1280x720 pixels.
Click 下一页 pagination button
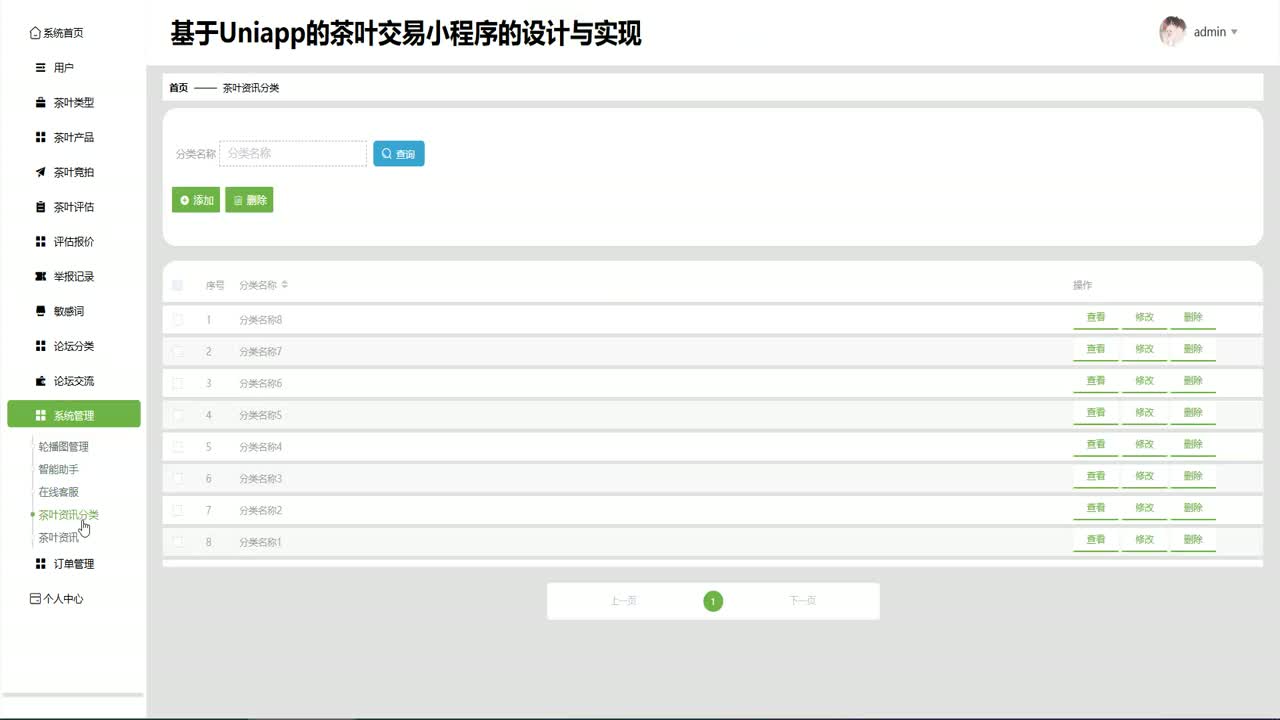802,601
